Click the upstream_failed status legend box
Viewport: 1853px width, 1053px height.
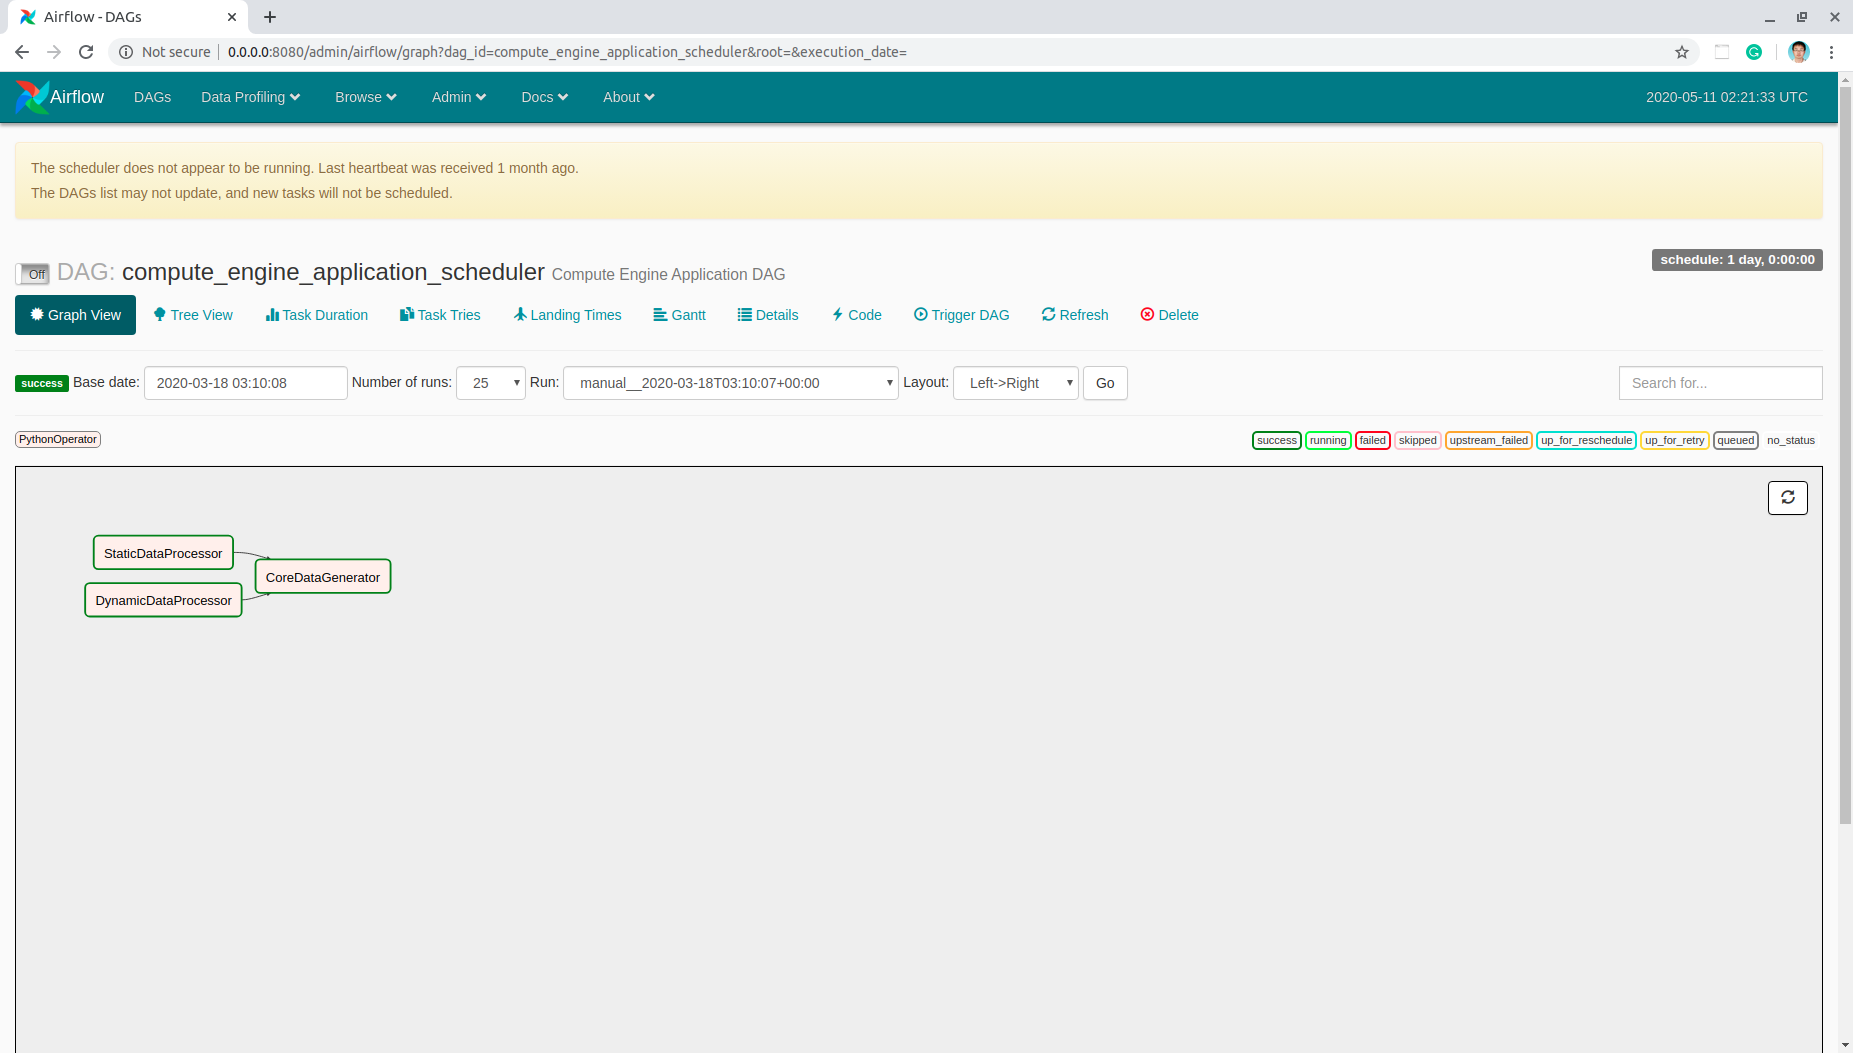point(1488,440)
